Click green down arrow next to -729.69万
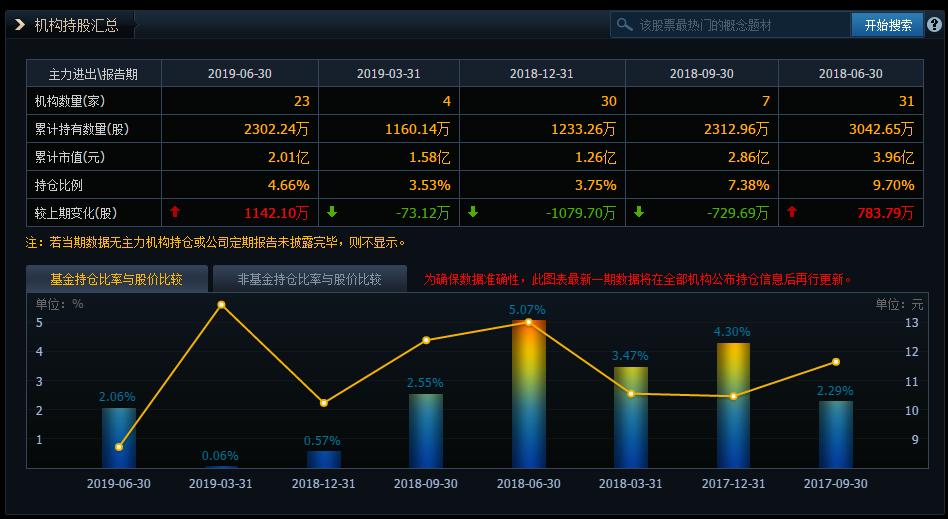Image resolution: width=948 pixels, height=519 pixels. (x=638, y=212)
